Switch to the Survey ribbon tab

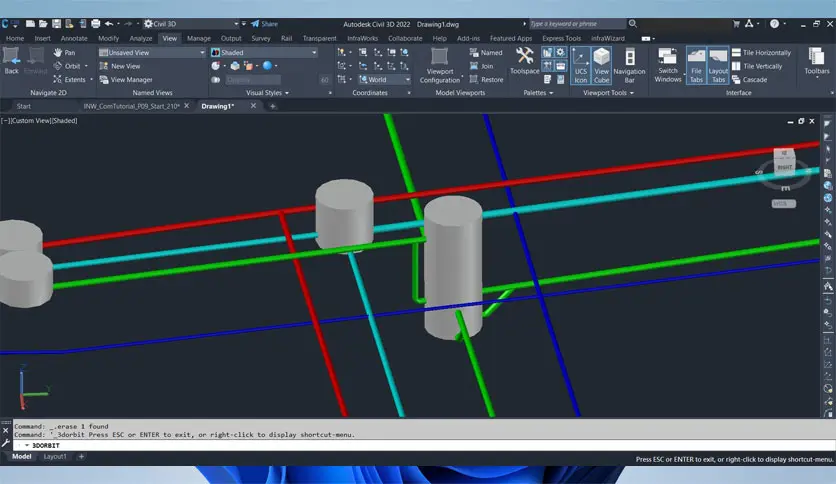(261, 38)
